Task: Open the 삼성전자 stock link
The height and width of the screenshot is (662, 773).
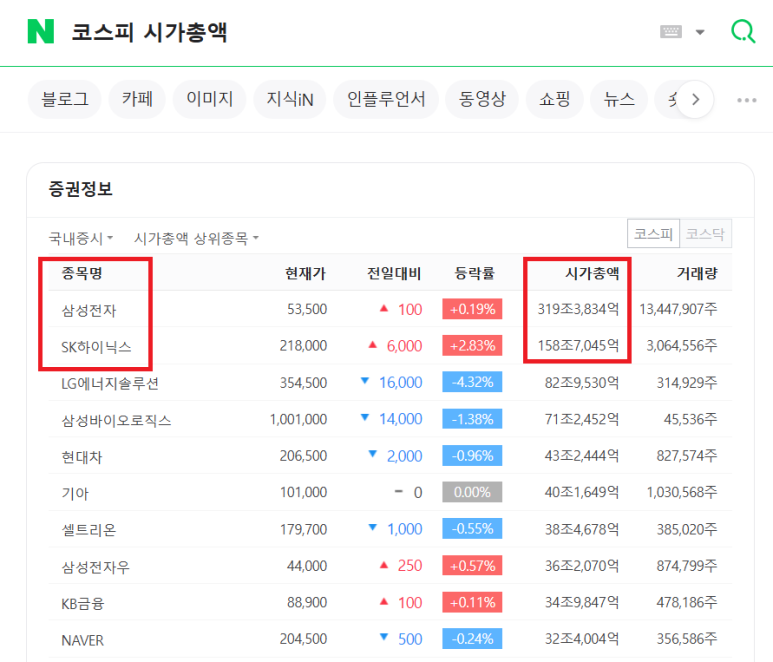Action: (89, 311)
